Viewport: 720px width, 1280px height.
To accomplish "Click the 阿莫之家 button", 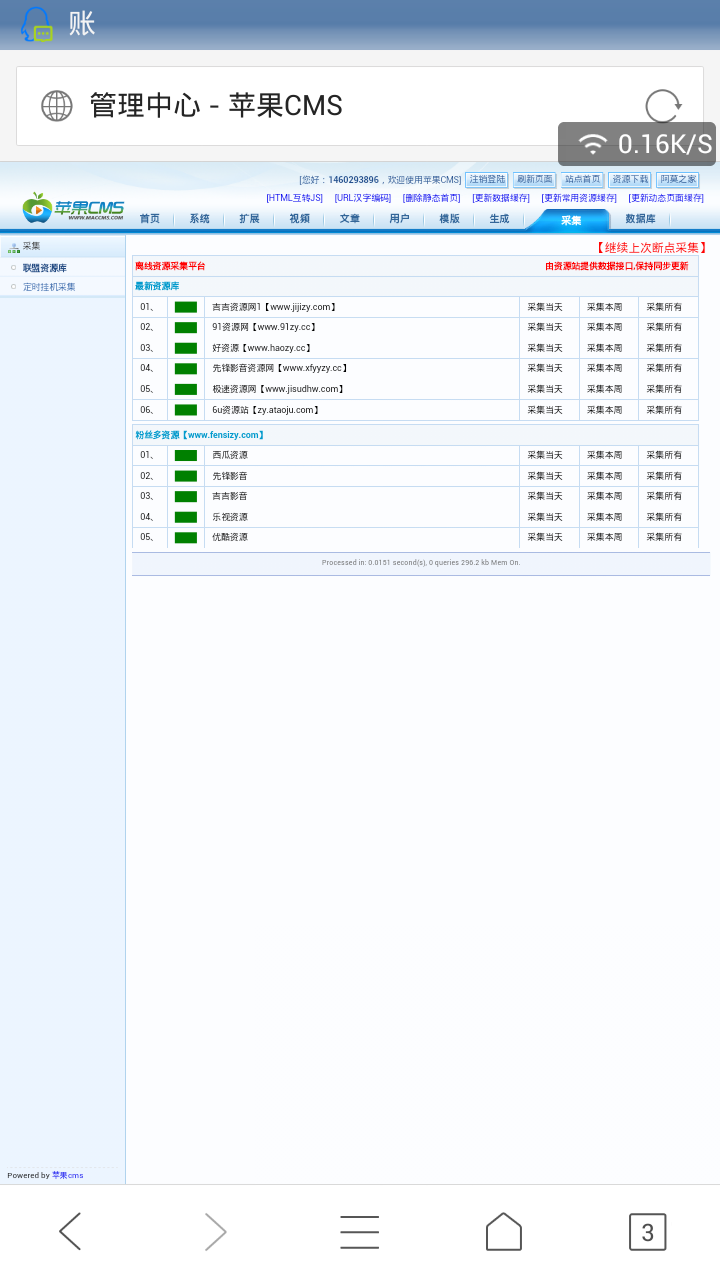I will pos(678,180).
